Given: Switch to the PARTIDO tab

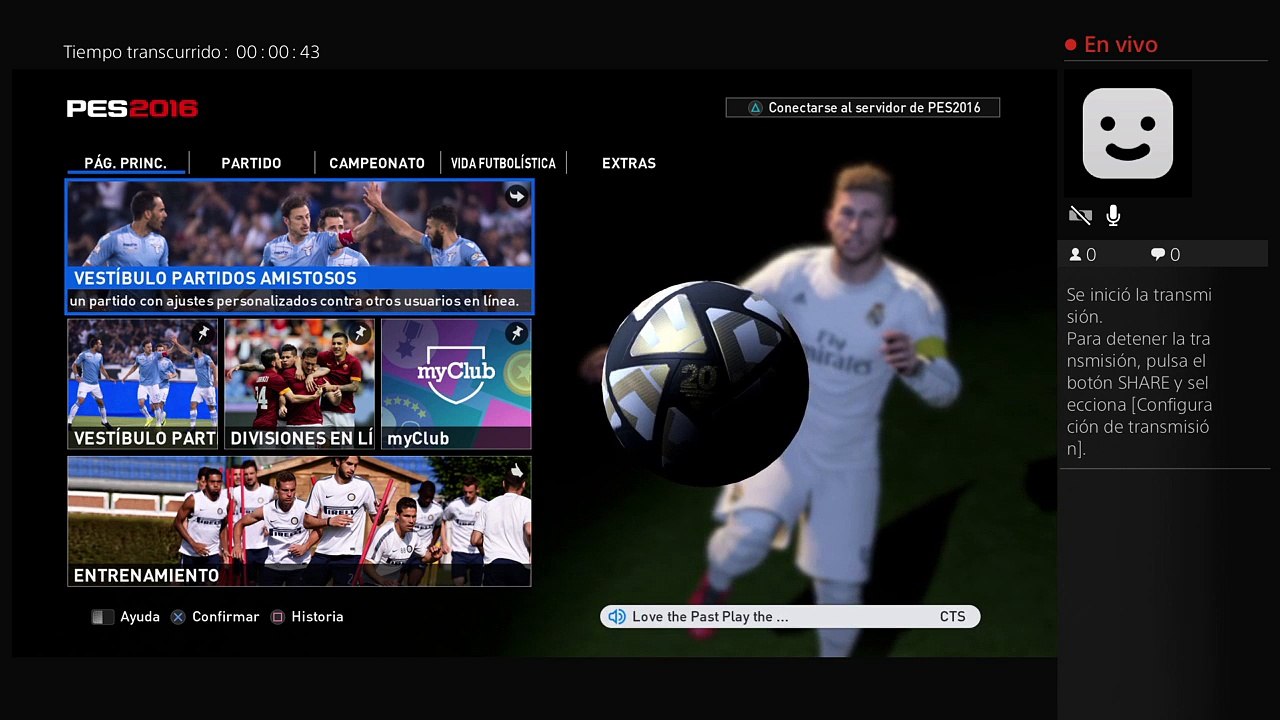Looking at the screenshot, I should click(x=251, y=163).
